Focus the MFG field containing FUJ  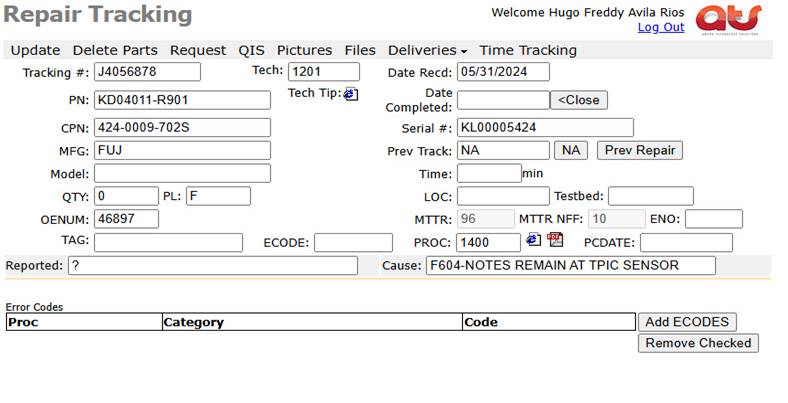[x=182, y=150]
